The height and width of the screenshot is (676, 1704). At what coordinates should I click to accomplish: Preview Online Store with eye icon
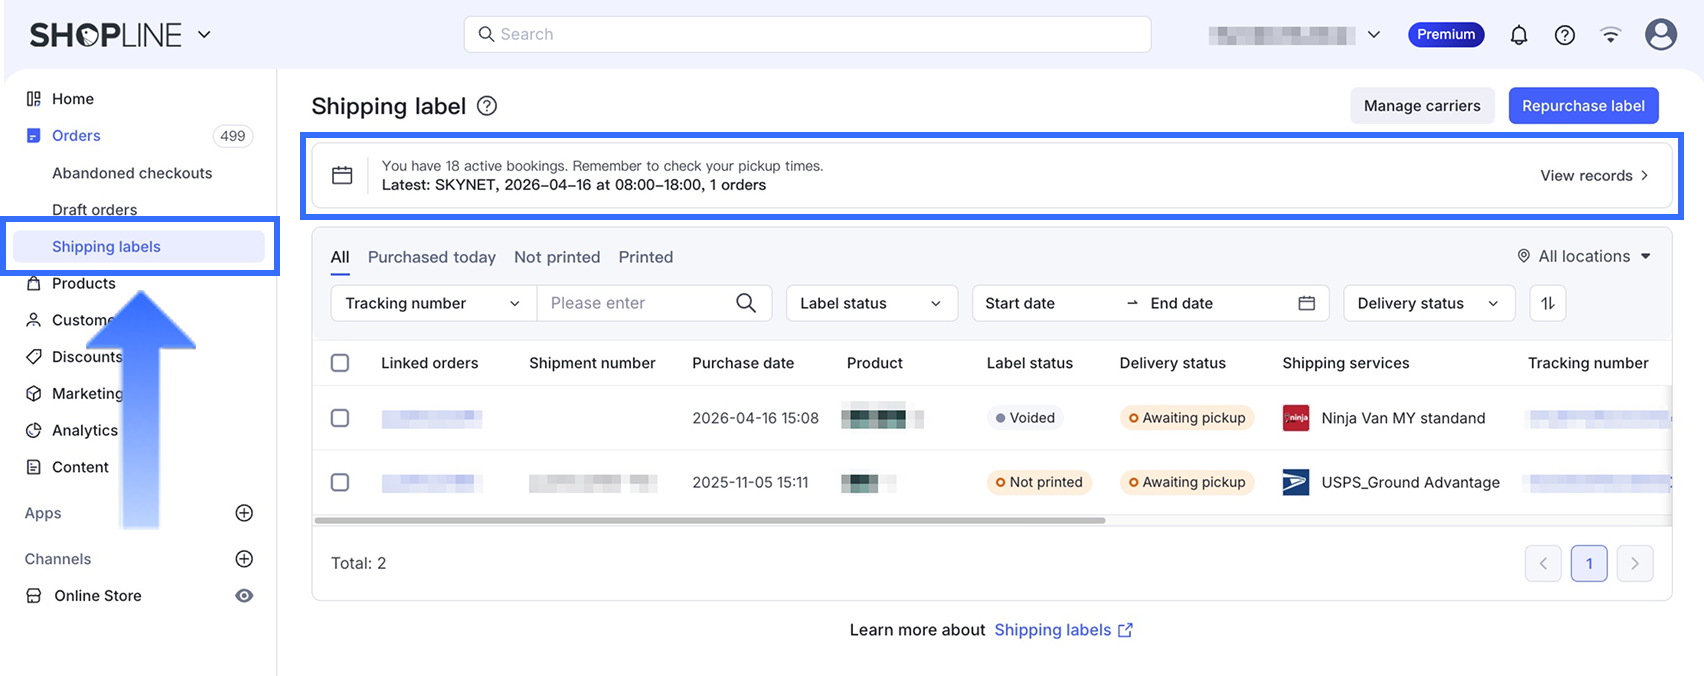(x=244, y=596)
